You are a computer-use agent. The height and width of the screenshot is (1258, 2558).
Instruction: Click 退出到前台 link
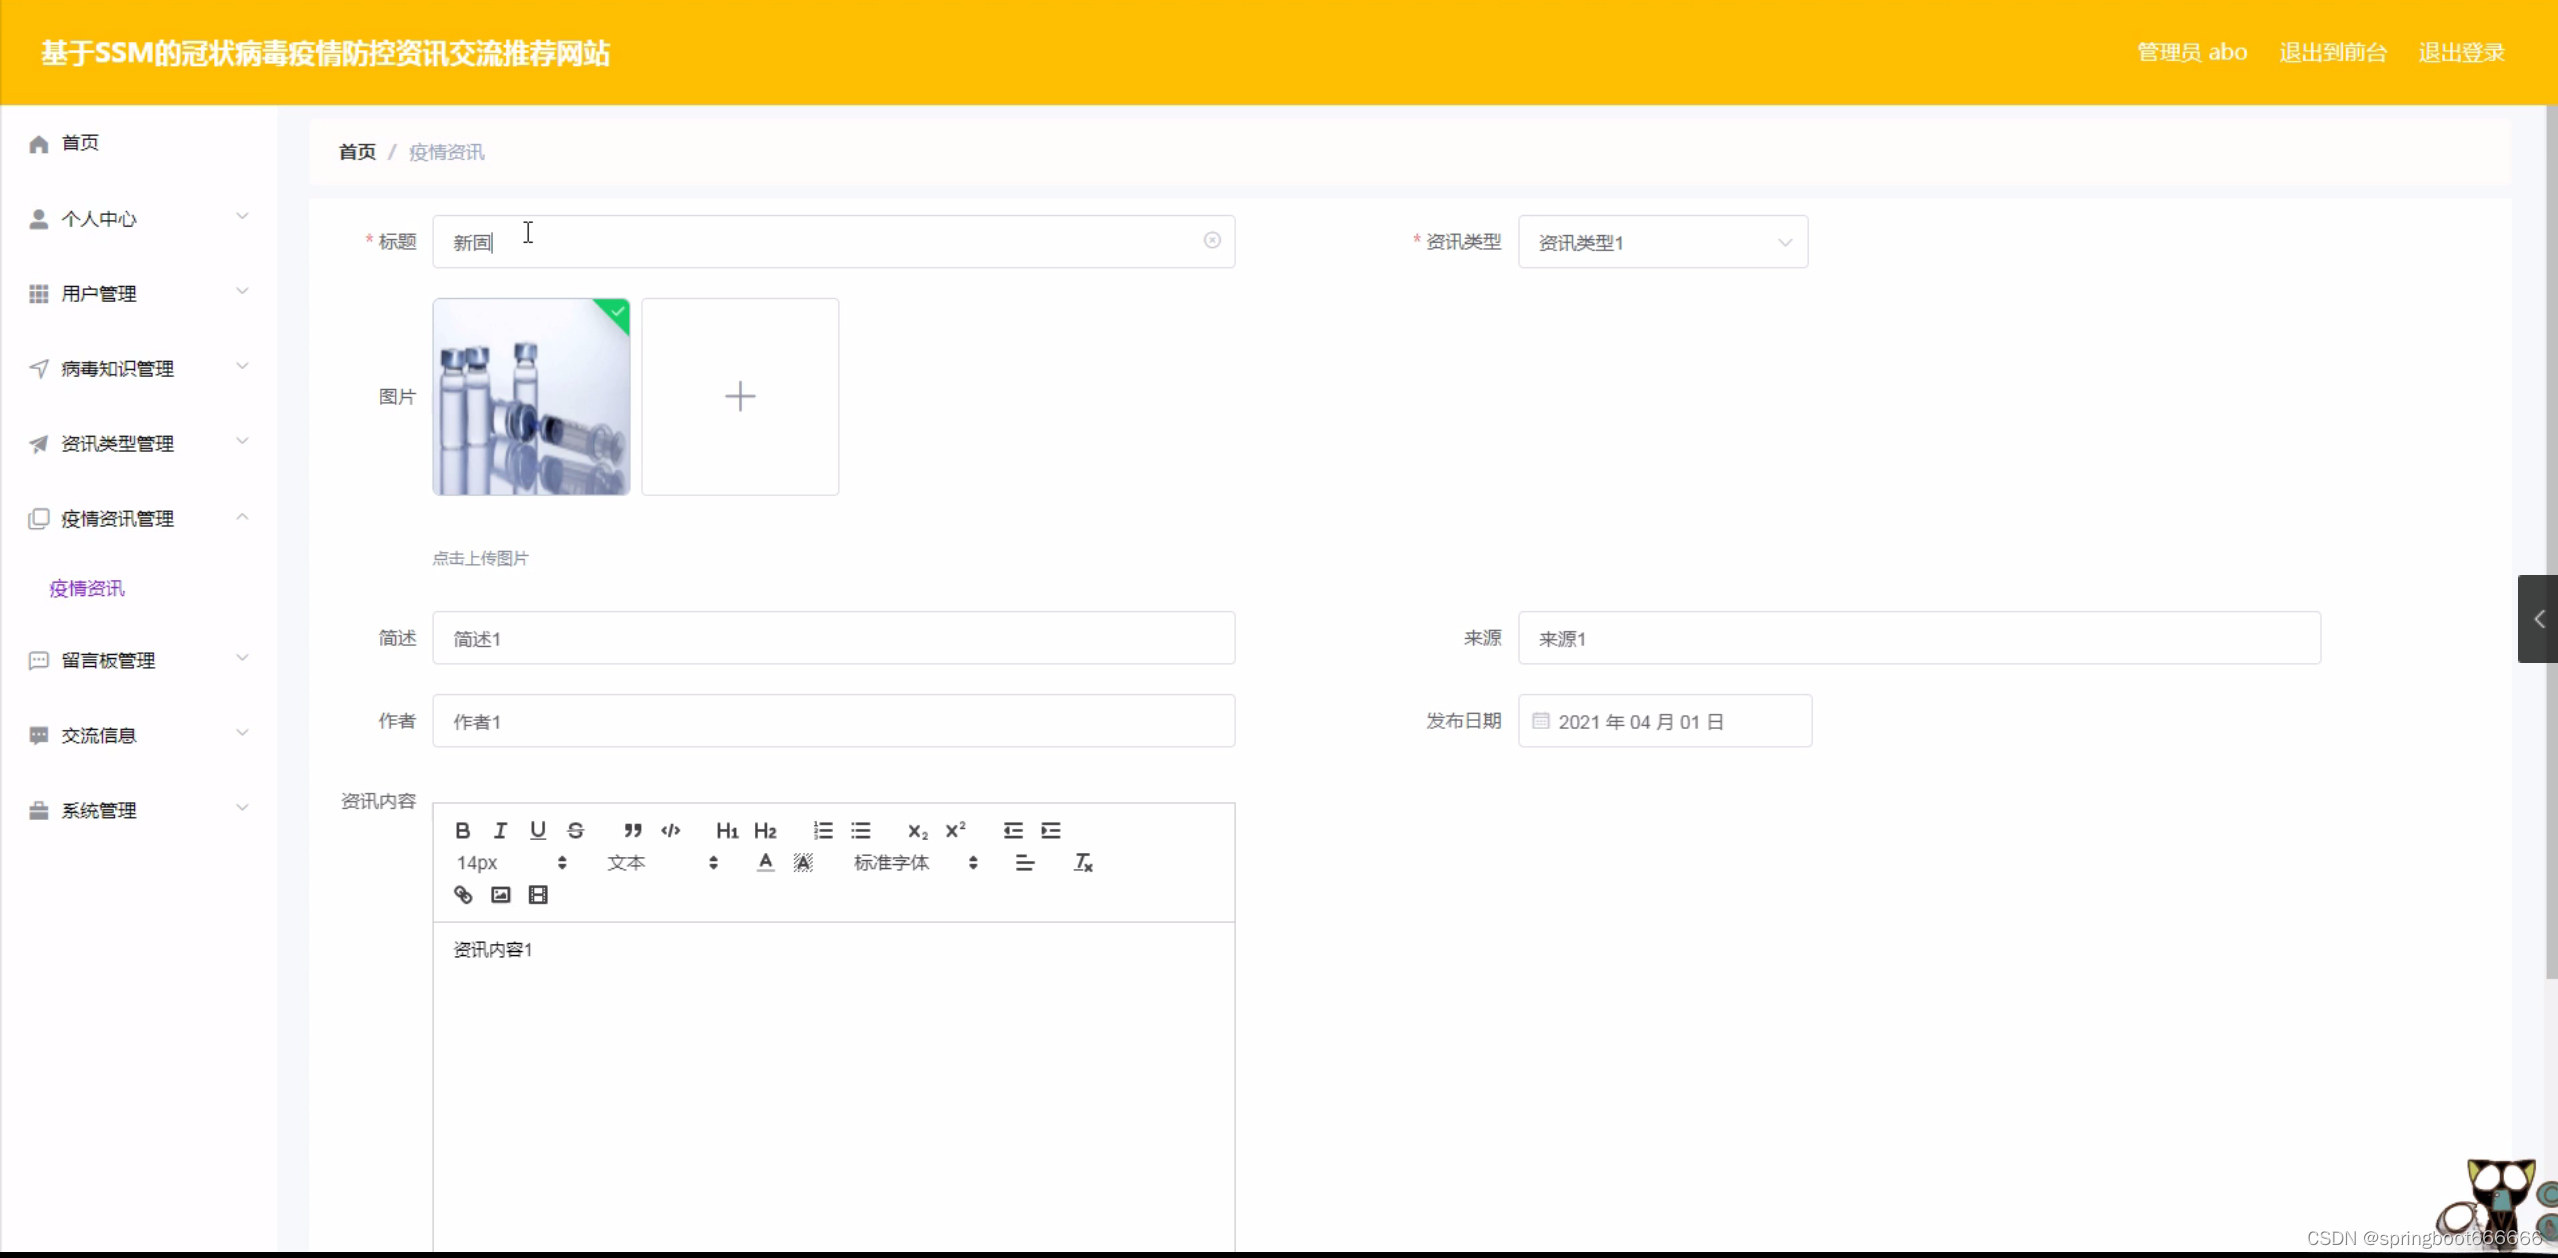(2332, 52)
